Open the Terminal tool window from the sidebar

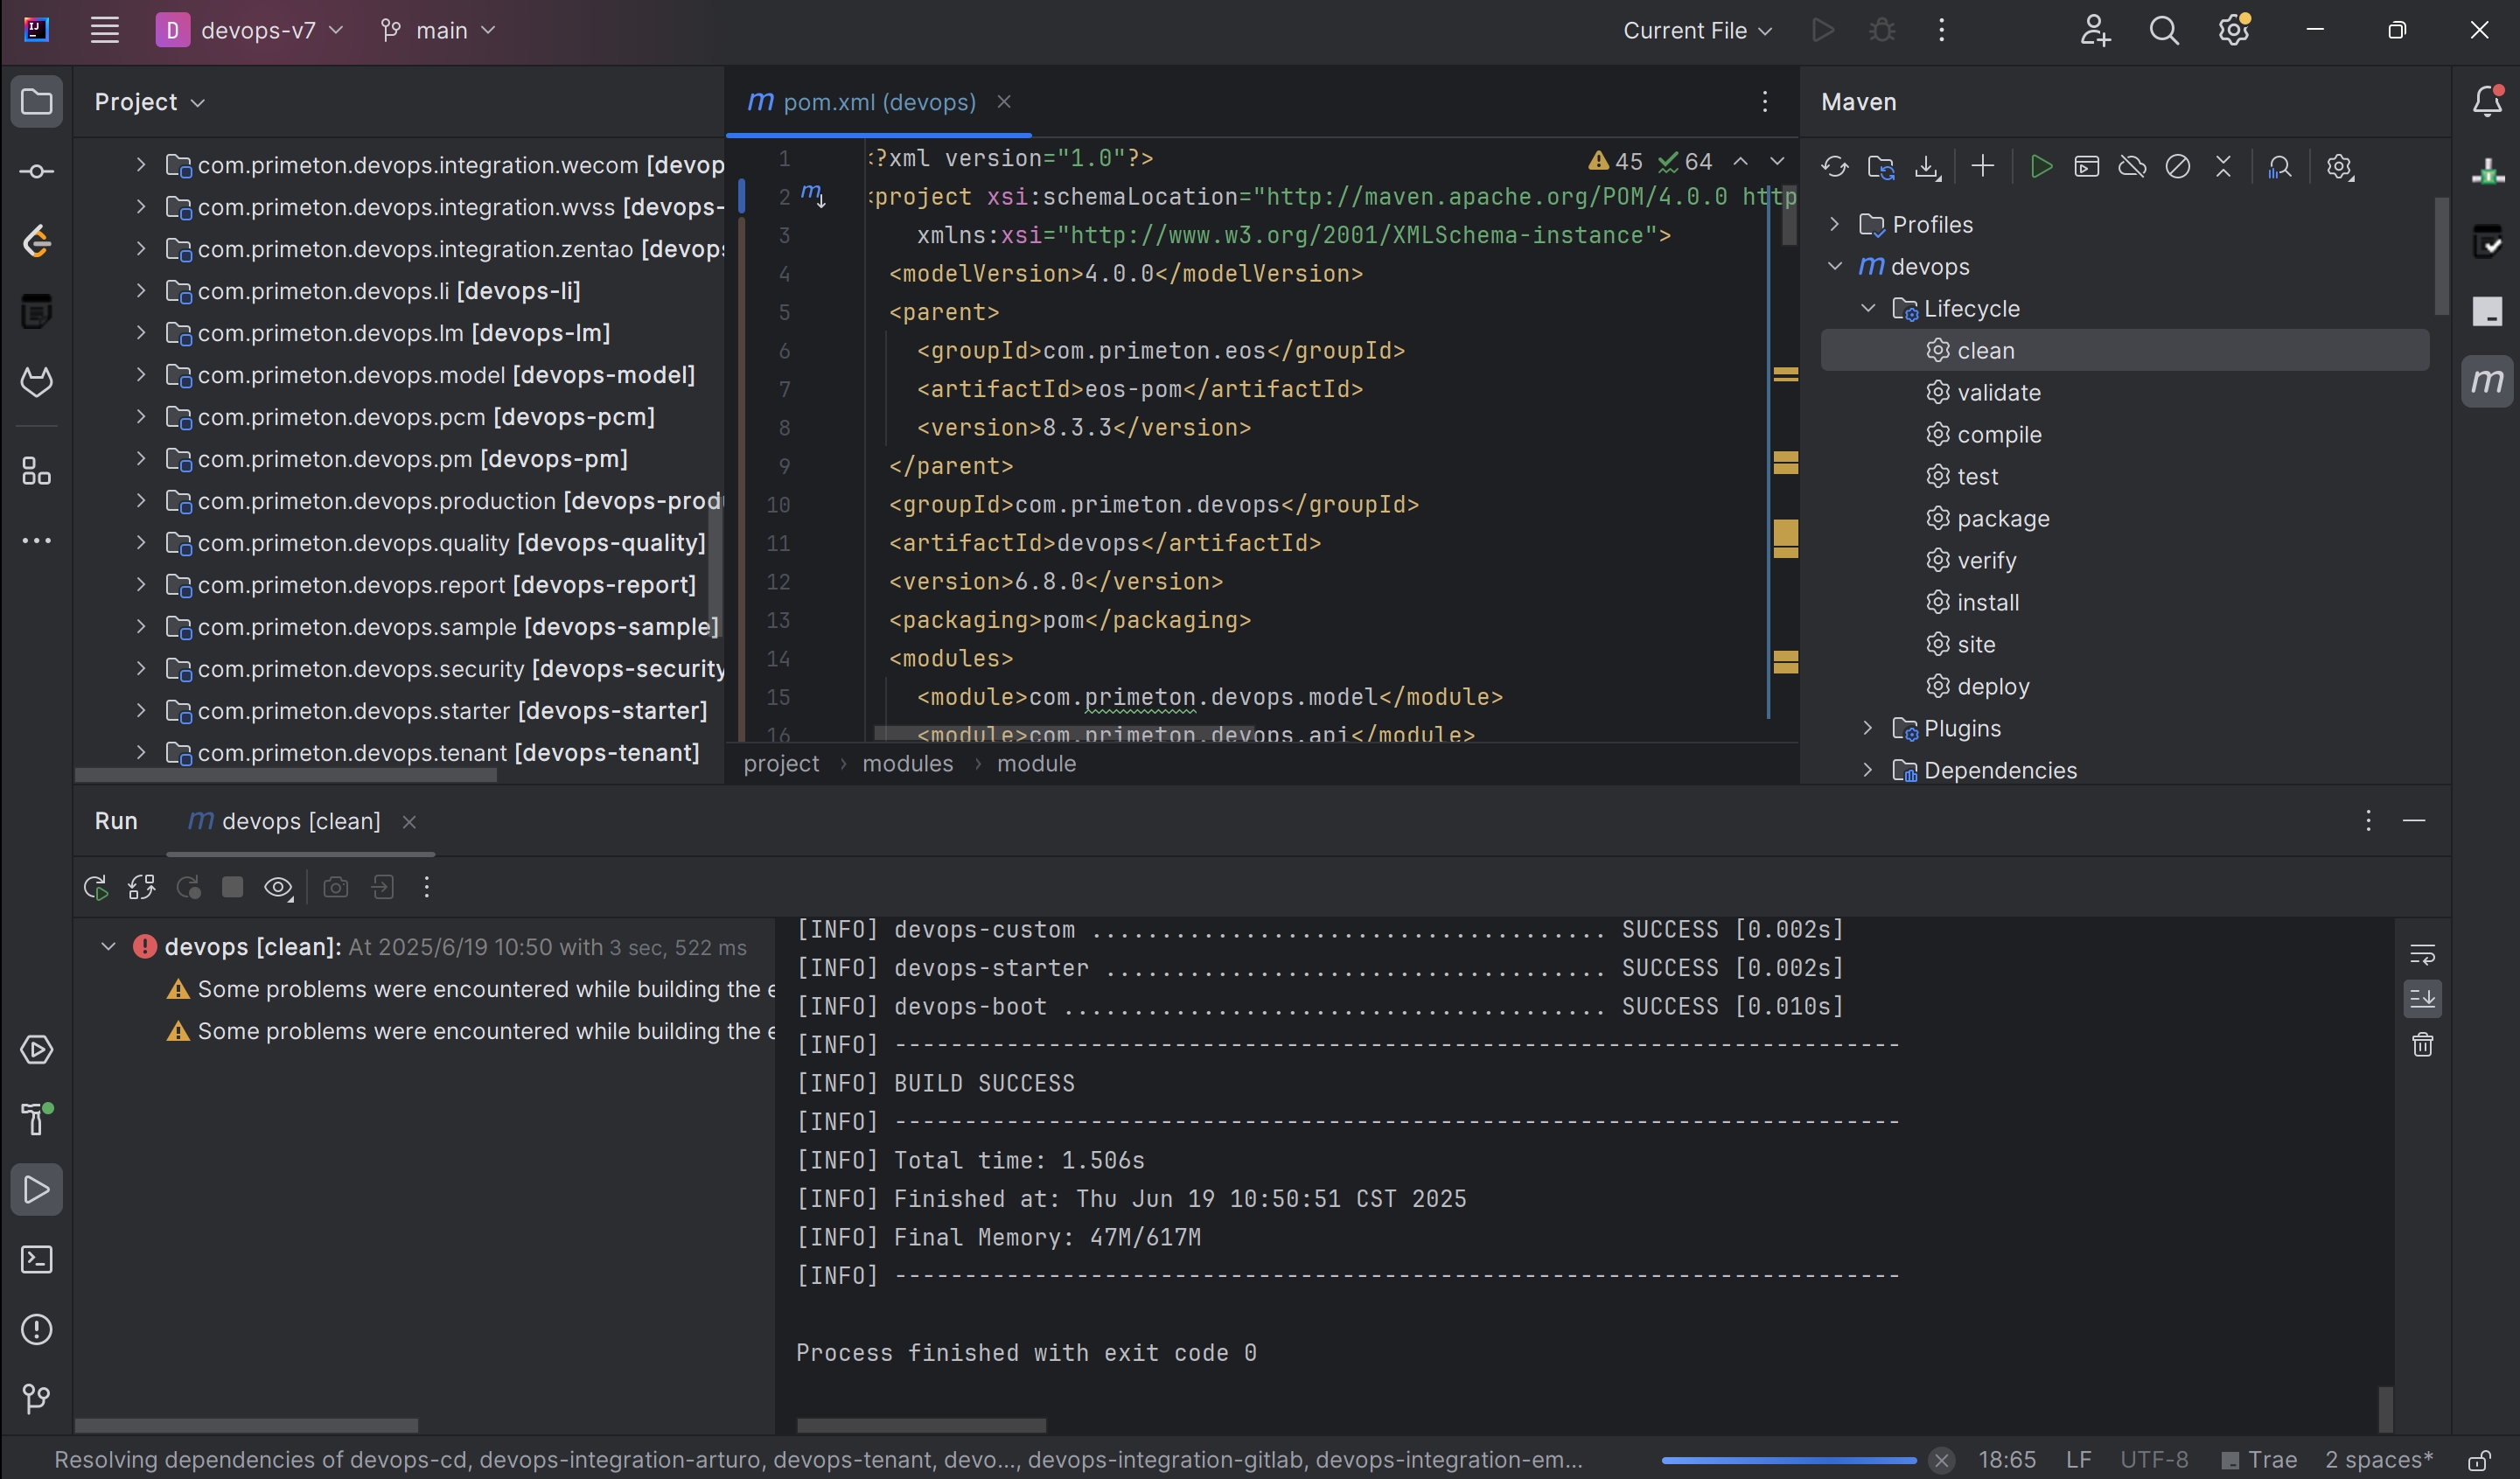point(37,1259)
